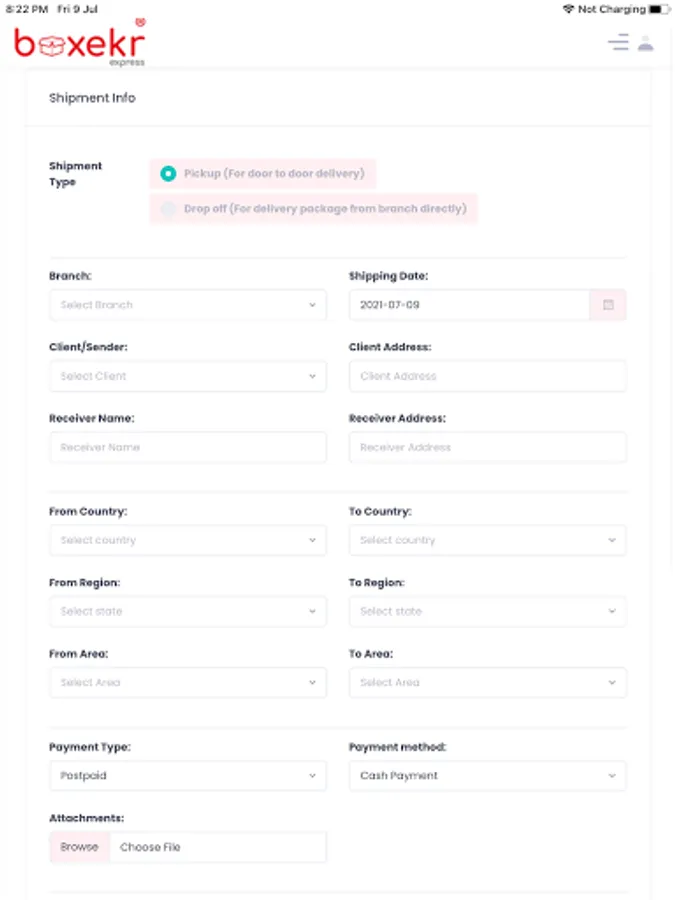Open the To Region state dropdown

tap(487, 611)
